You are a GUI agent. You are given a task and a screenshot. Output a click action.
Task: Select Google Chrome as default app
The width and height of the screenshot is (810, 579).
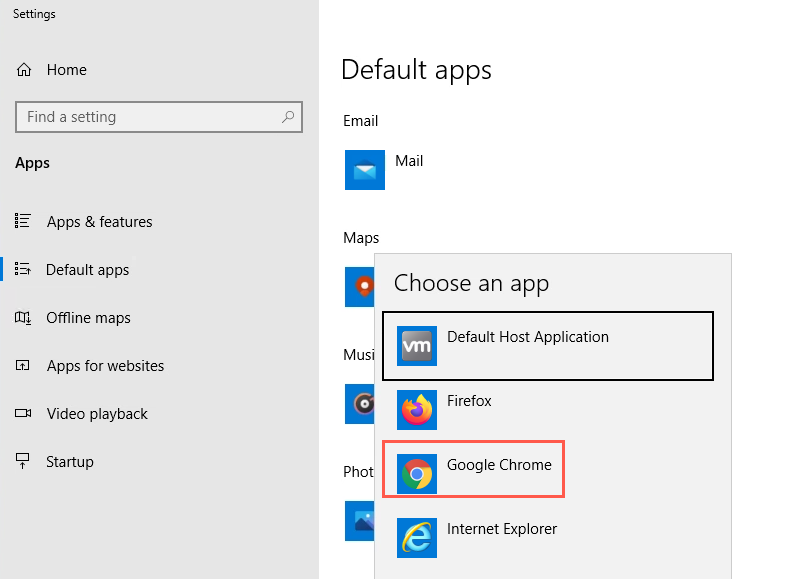pyautogui.click(x=499, y=465)
